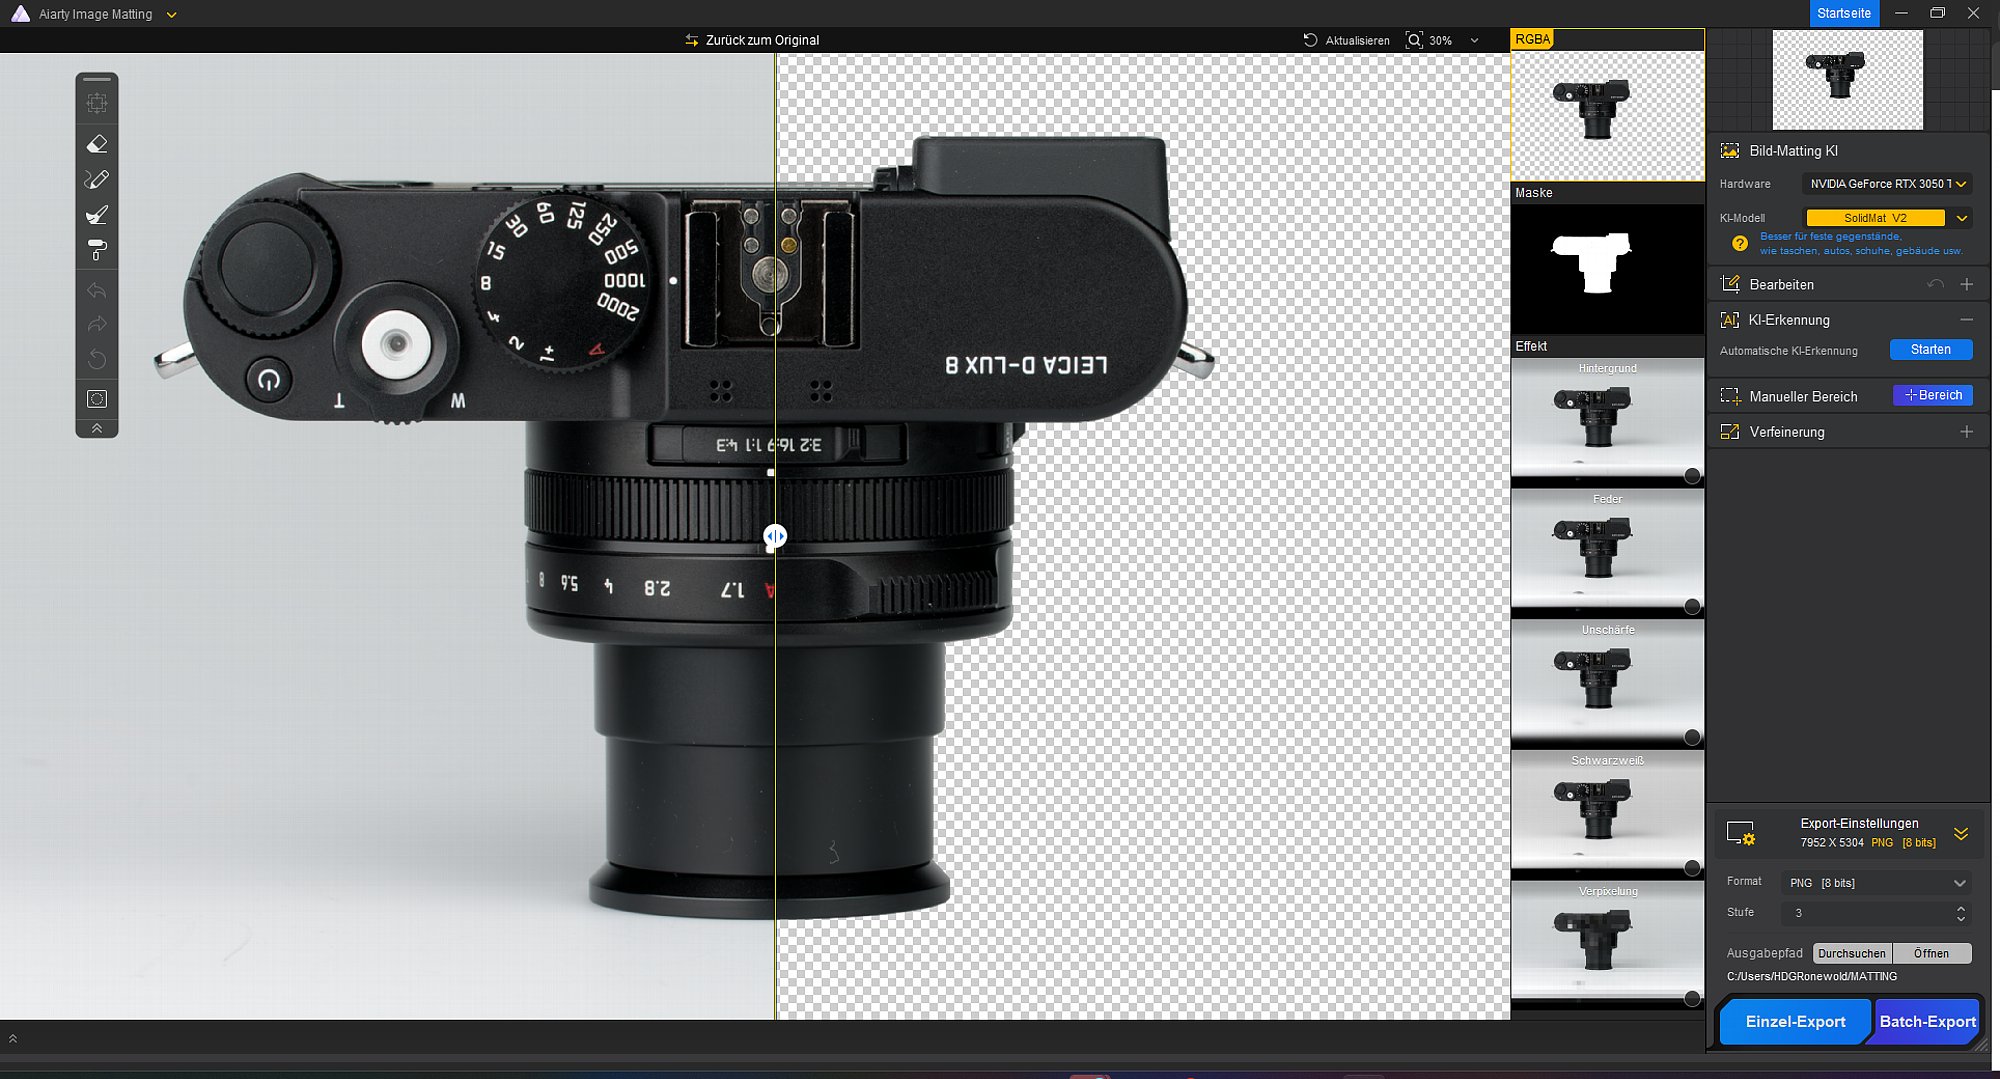Viewport: 2000px width, 1079px height.
Task: Select the RGBA preview thumbnail
Action: [1607, 115]
